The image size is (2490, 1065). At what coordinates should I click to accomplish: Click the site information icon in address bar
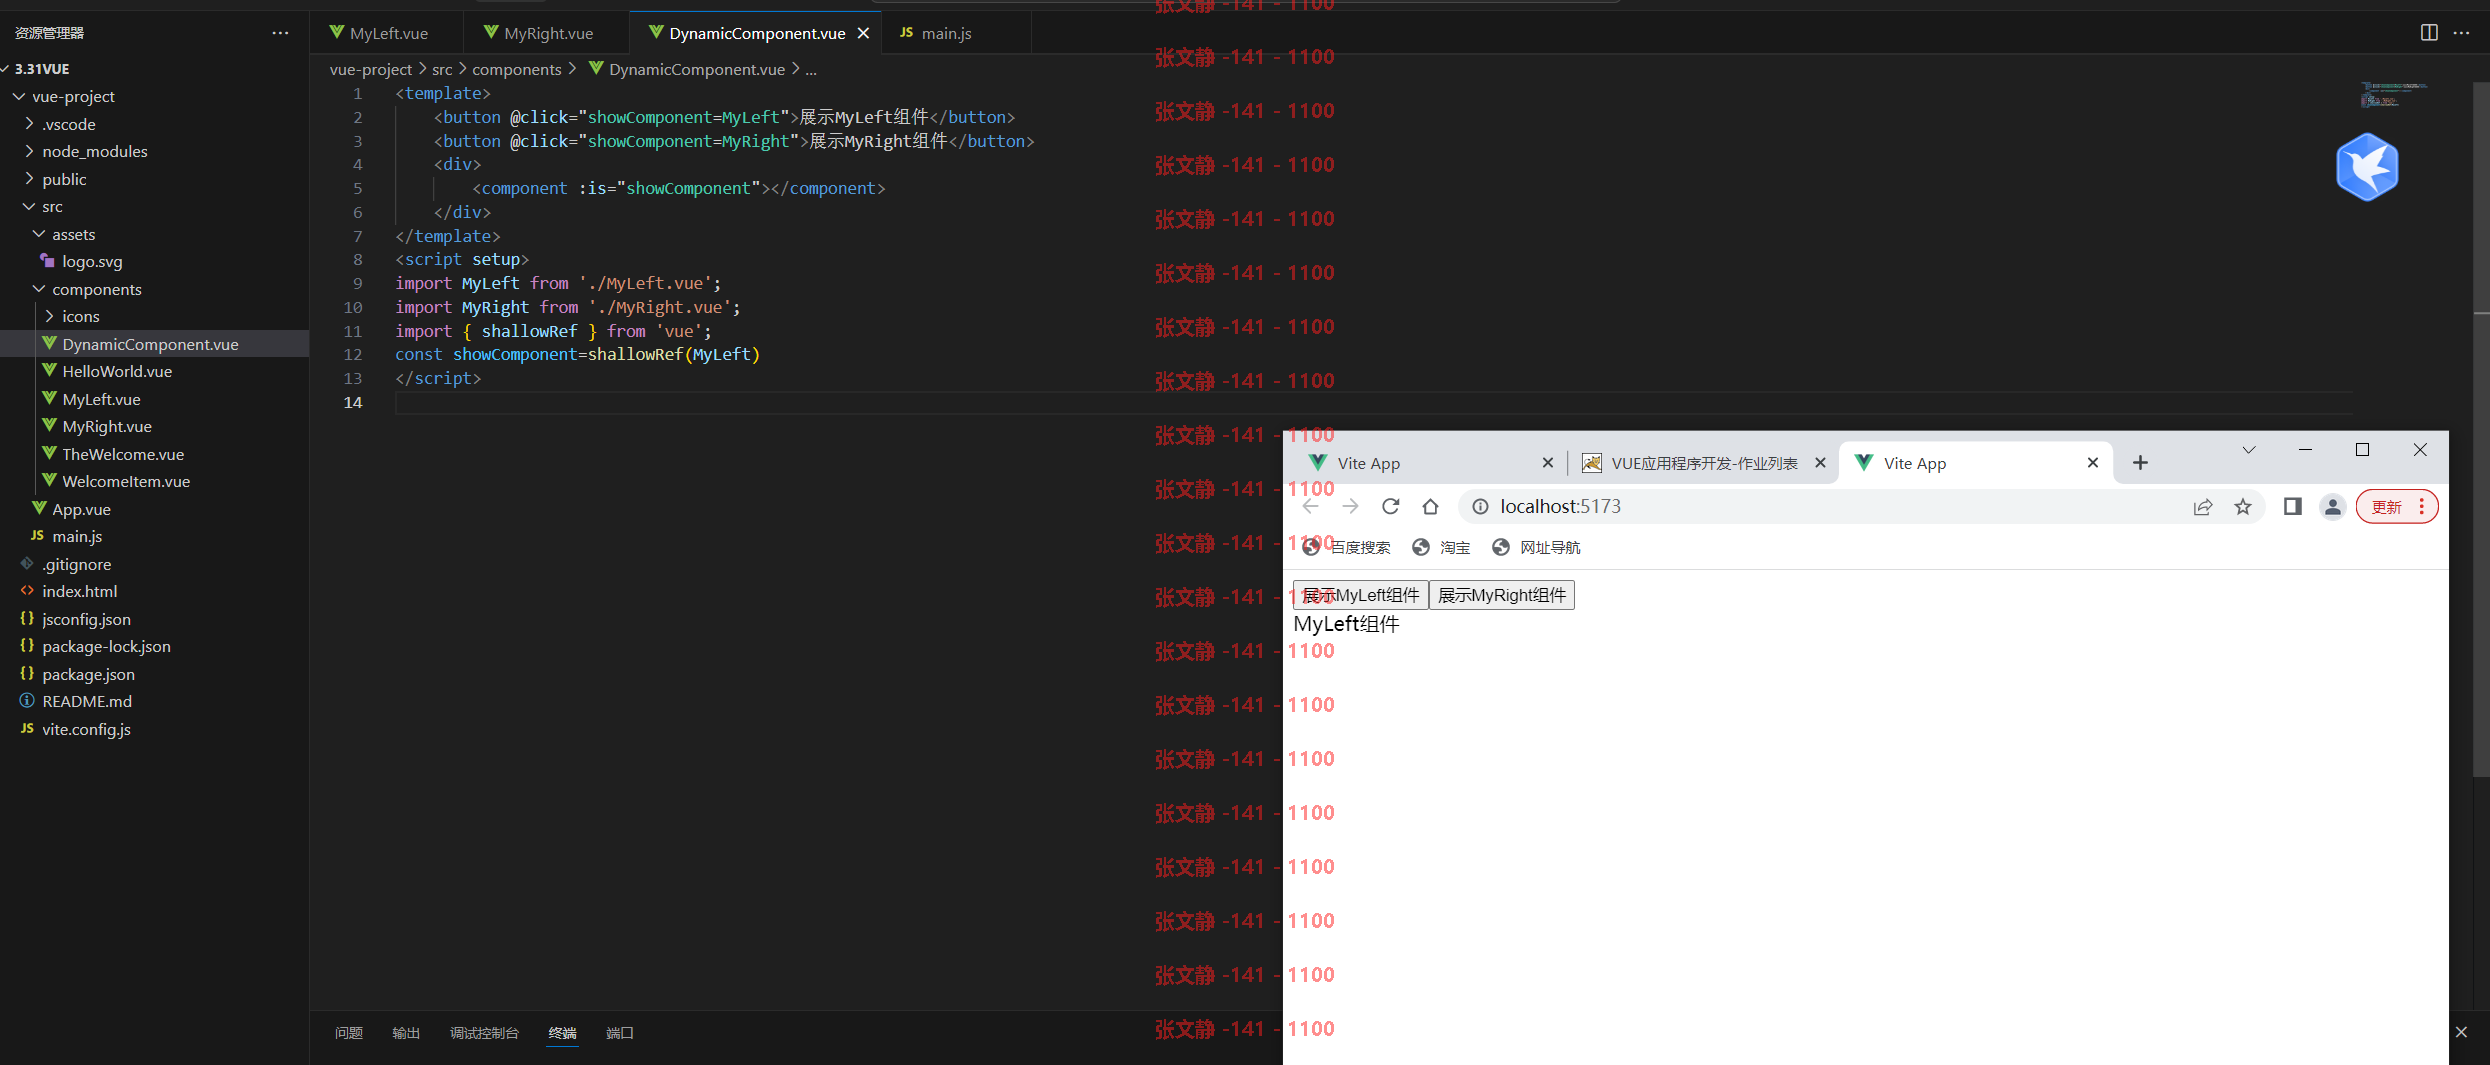pos(1480,507)
